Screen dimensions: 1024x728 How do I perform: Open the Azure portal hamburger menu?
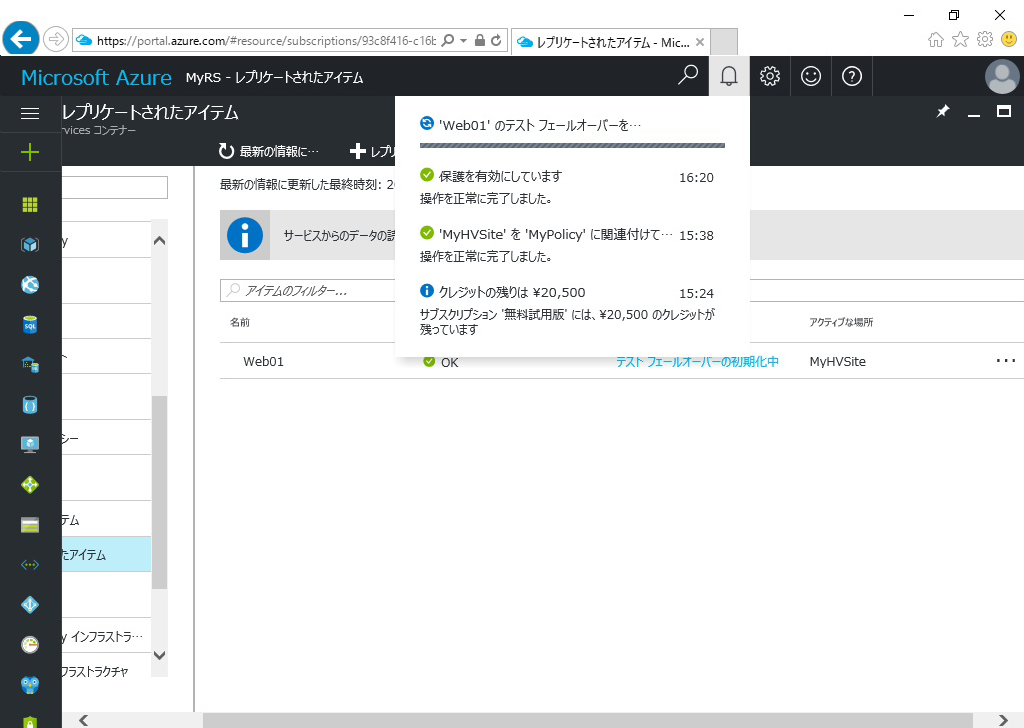(30, 114)
